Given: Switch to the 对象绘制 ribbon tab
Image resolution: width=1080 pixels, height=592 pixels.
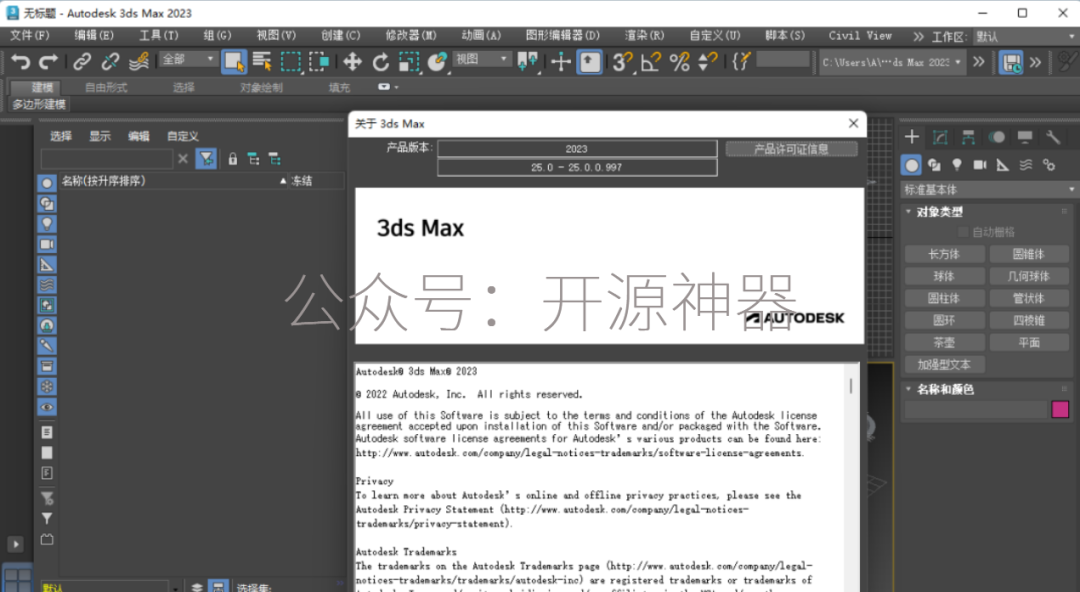Looking at the screenshot, I should [x=261, y=88].
